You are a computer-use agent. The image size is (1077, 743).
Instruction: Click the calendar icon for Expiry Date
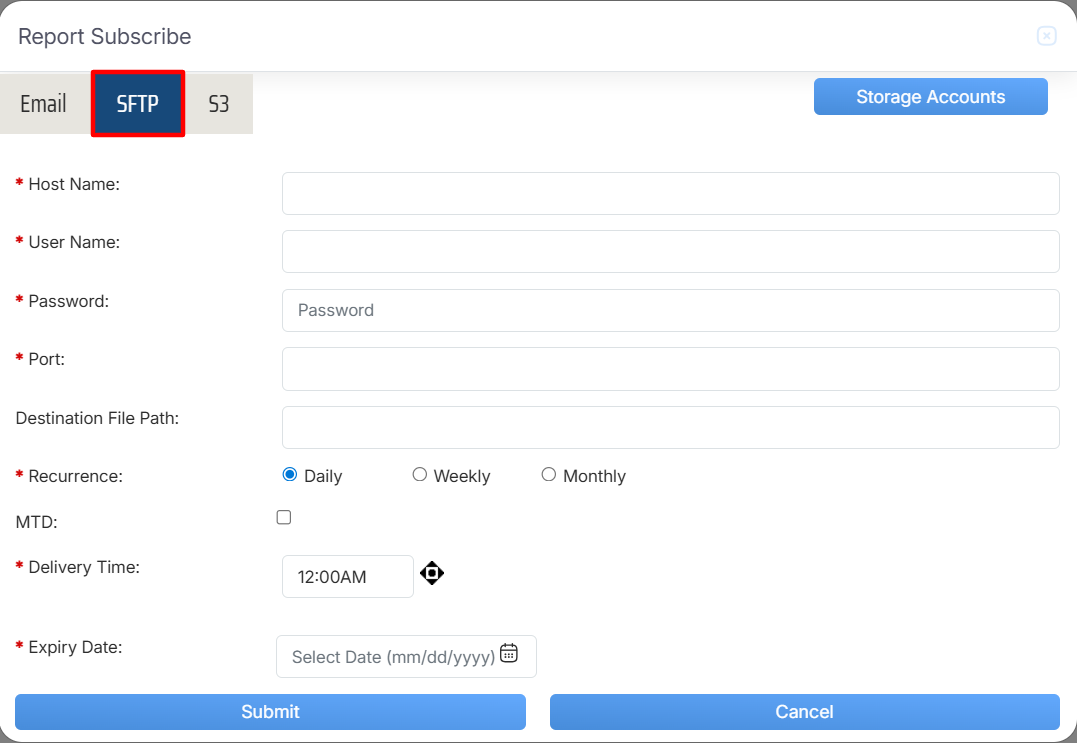(509, 653)
